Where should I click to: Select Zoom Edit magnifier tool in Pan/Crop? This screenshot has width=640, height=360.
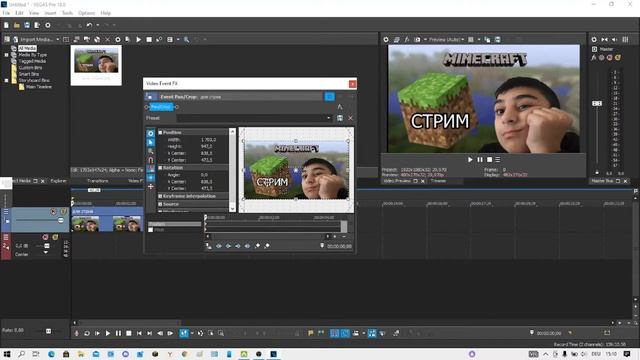click(x=151, y=151)
